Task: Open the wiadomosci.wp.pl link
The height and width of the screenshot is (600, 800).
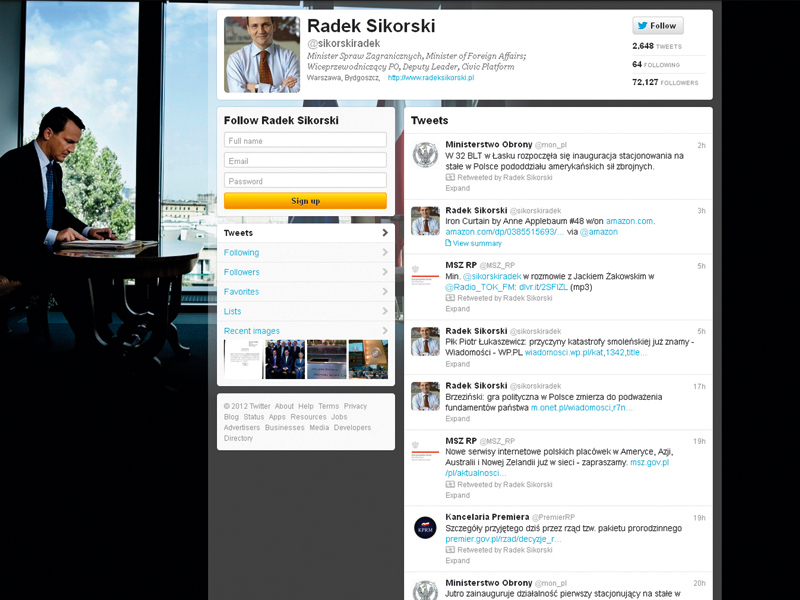Action: click(586, 353)
